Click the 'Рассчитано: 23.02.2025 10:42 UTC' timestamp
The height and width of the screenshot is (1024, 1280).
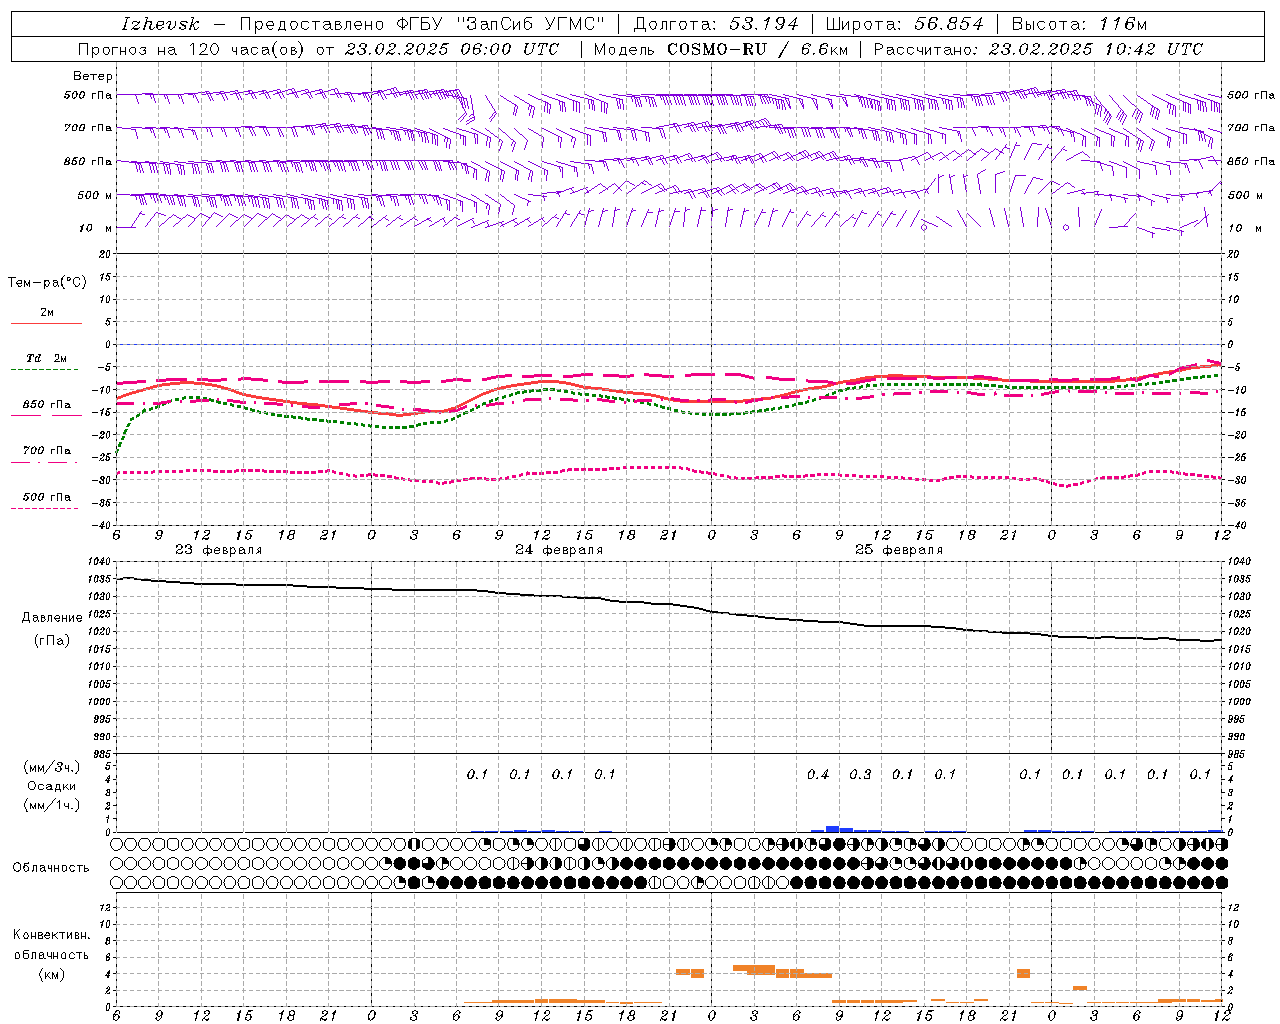point(1038,49)
